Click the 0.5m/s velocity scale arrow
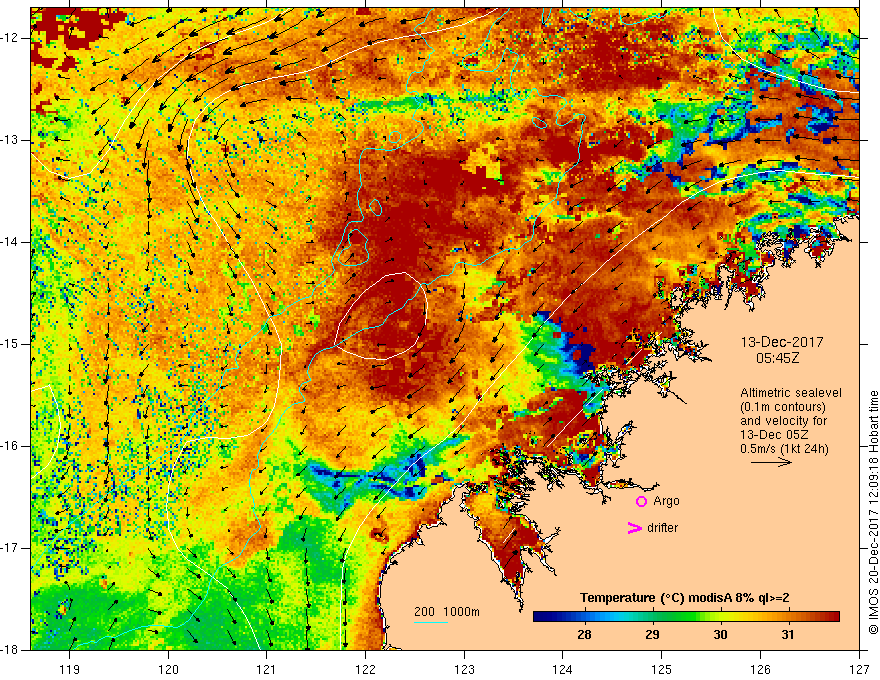Screen dimensions: 880x680 tap(771, 463)
